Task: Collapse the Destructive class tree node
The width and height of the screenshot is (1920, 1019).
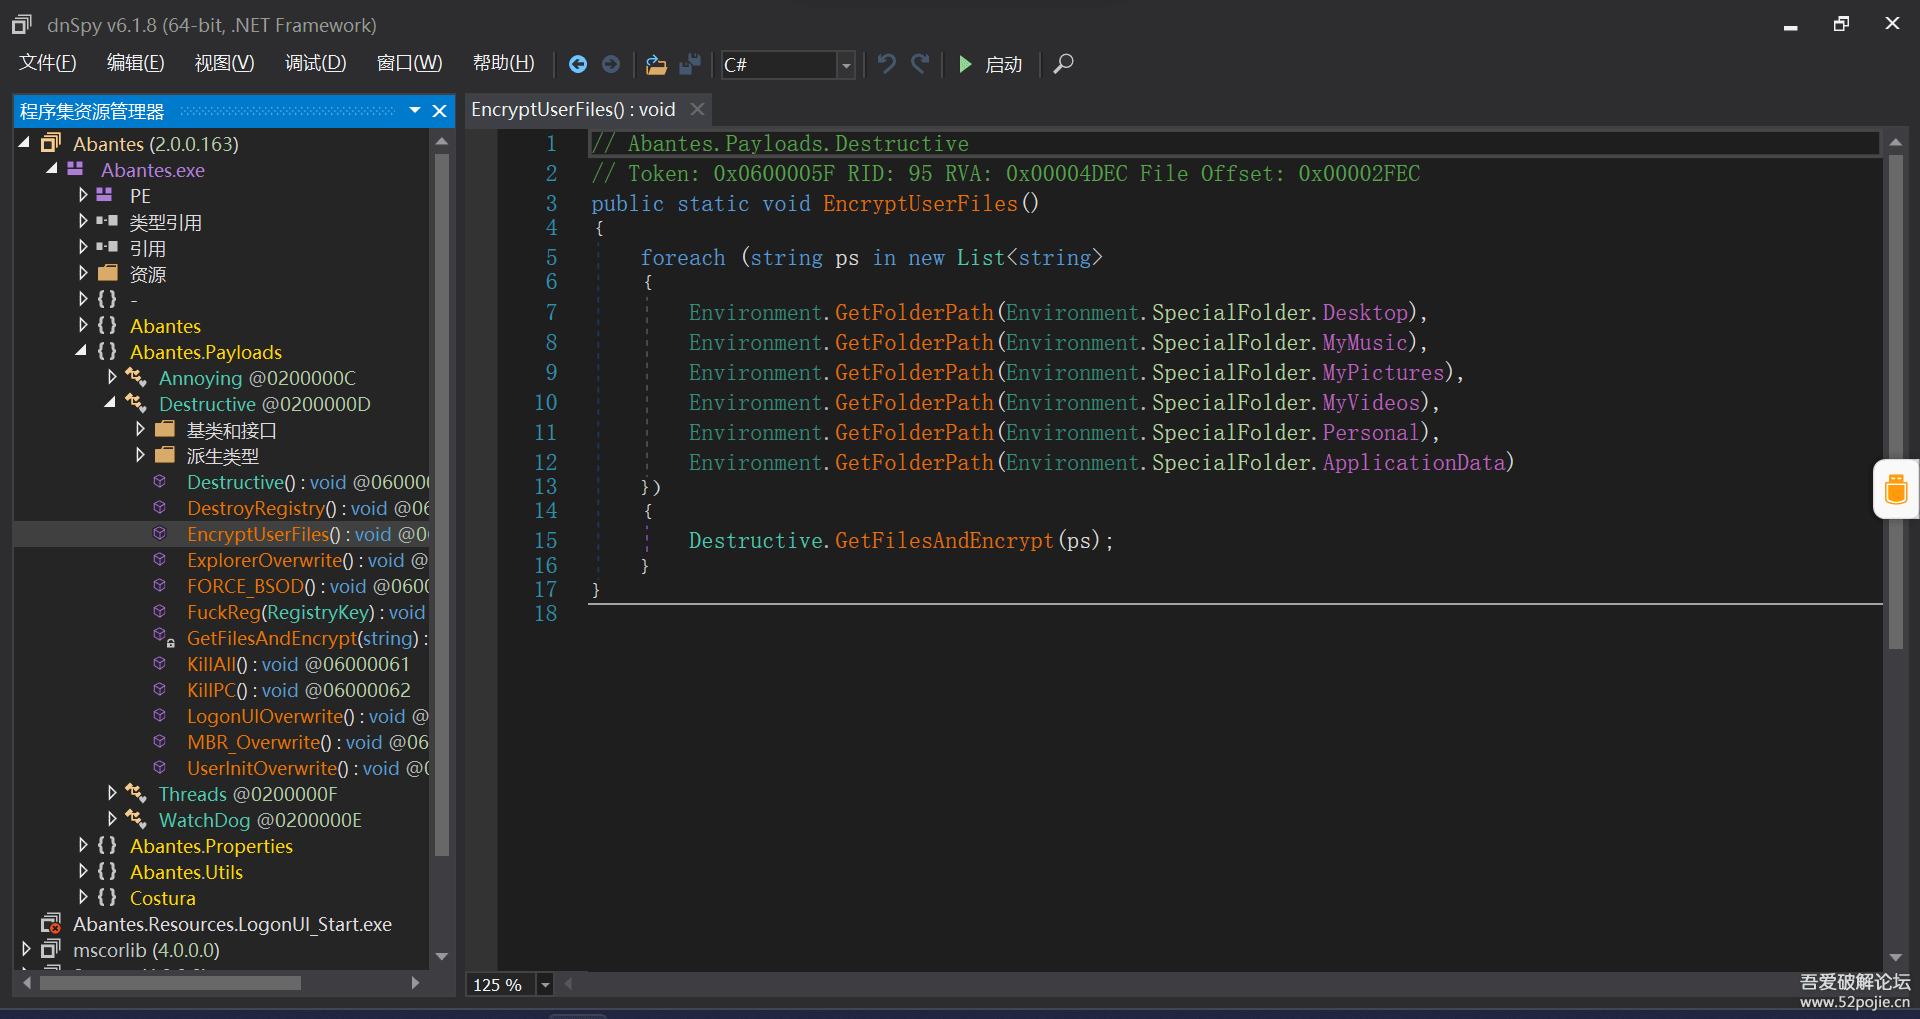Action: [x=111, y=403]
